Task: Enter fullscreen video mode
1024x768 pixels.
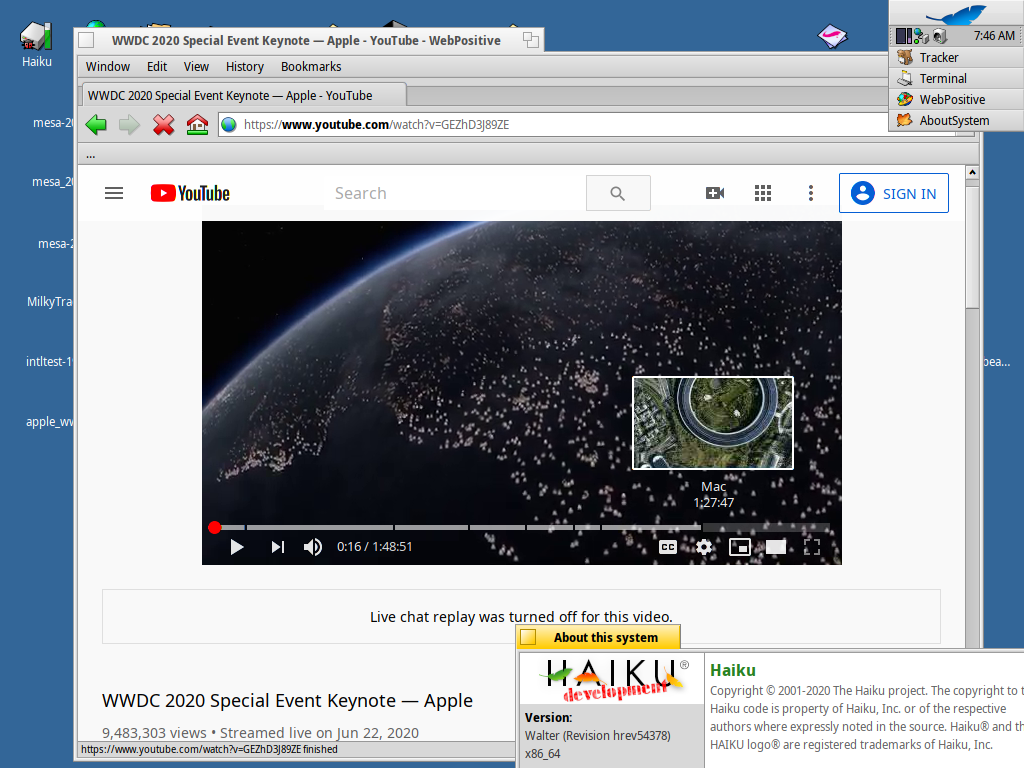Action: (x=812, y=547)
